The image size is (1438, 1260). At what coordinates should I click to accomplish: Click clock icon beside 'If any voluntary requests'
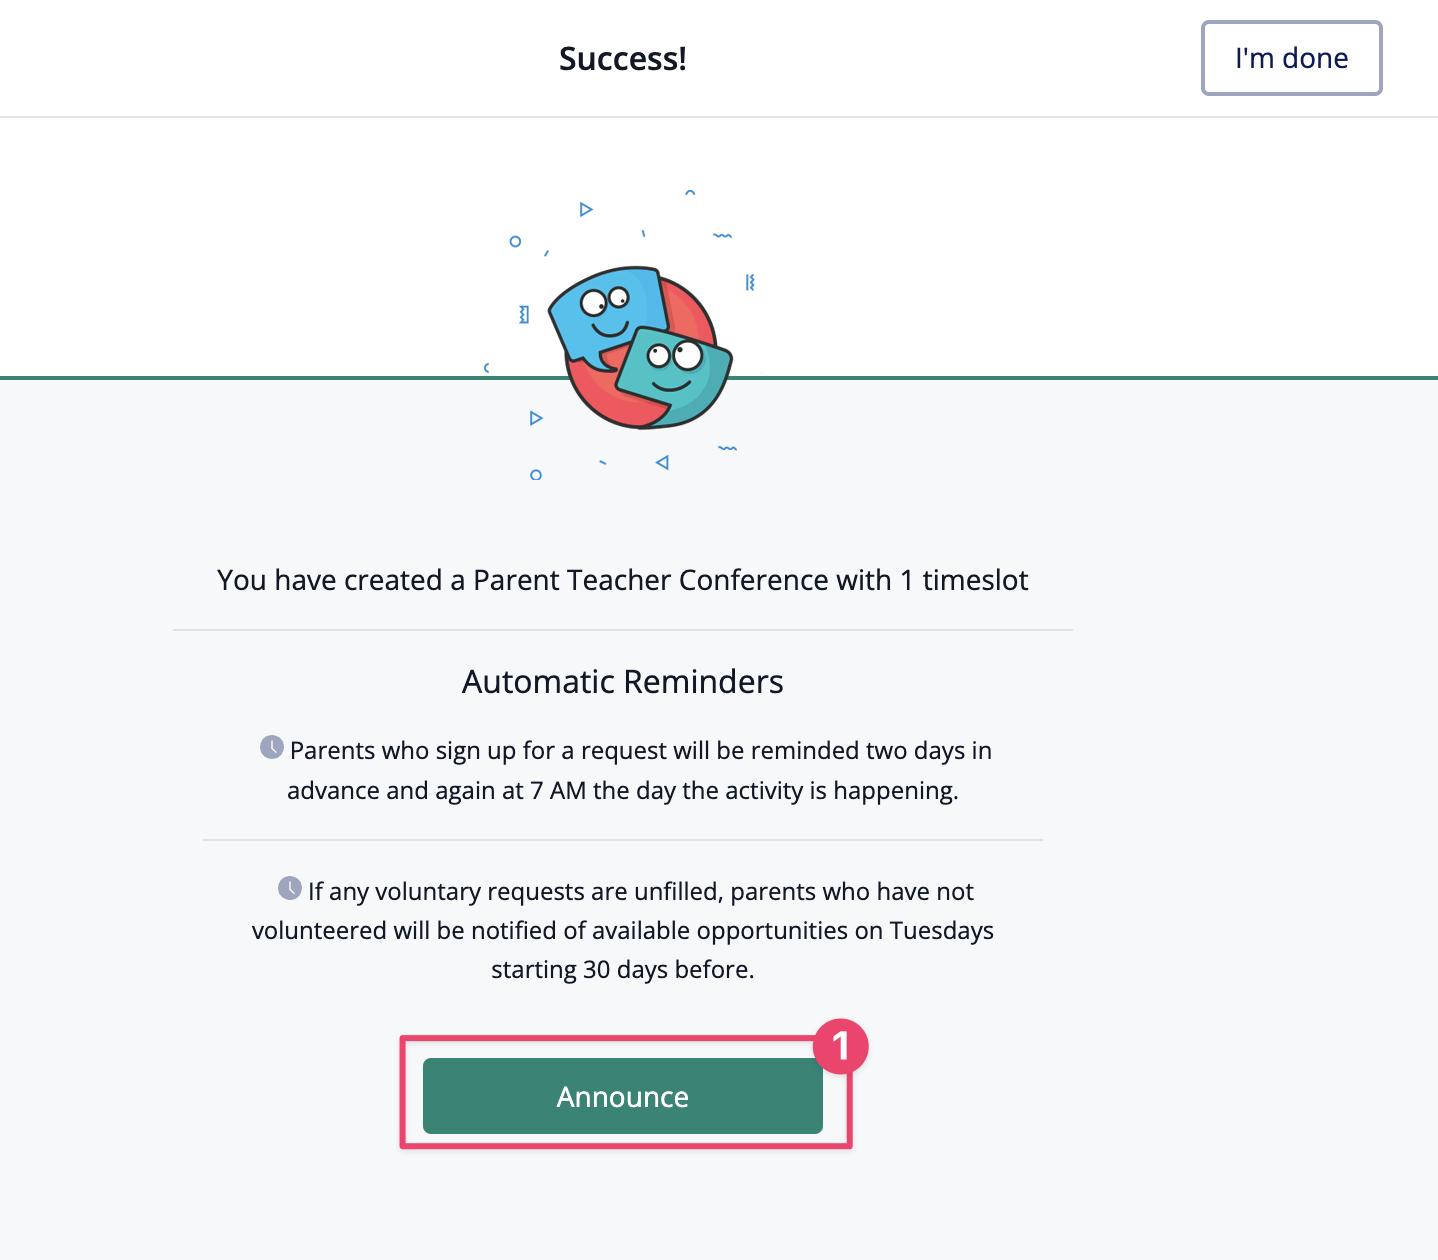tap(290, 888)
